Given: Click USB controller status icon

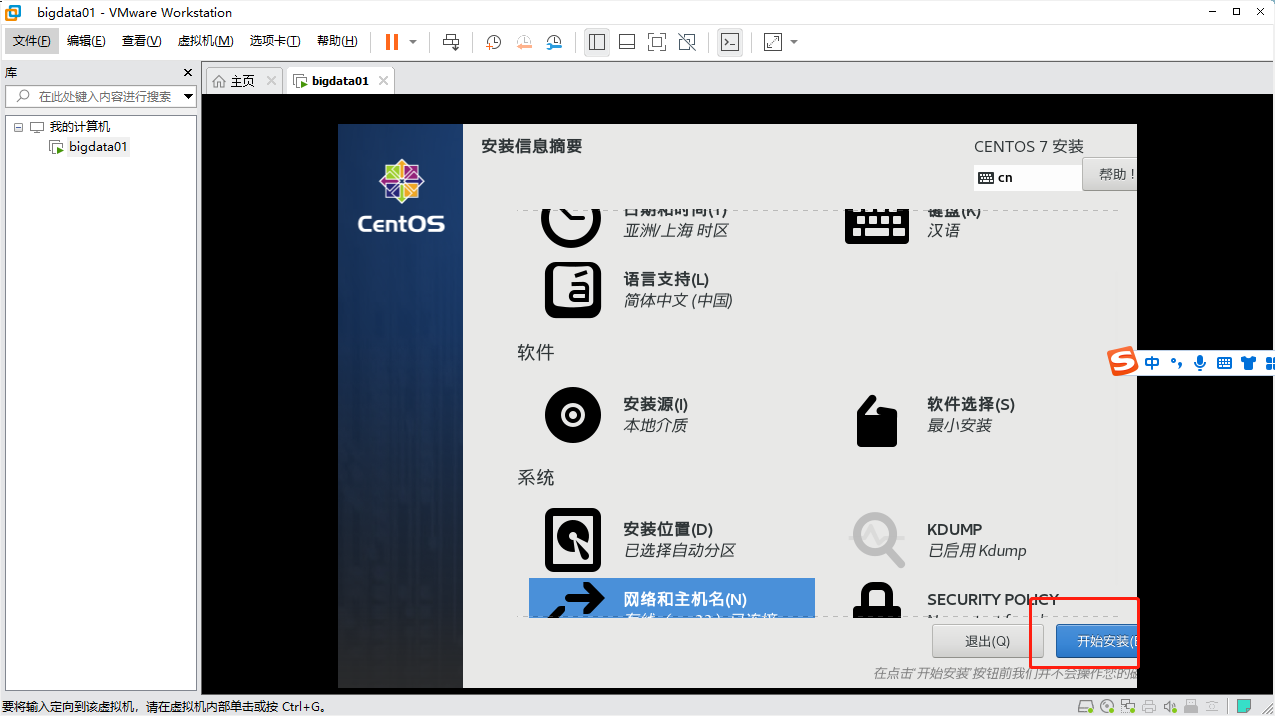Looking at the screenshot, I should coord(1191,706).
